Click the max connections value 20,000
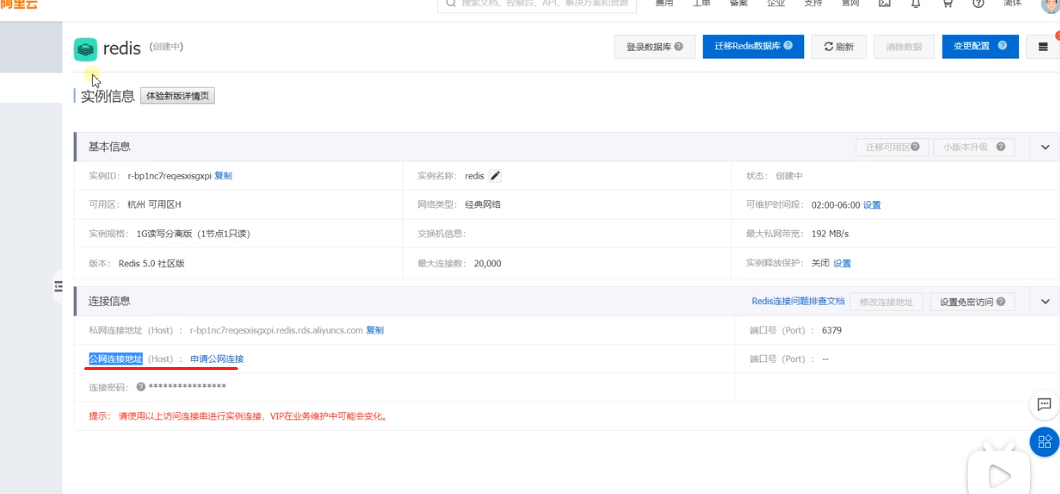 click(x=487, y=263)
